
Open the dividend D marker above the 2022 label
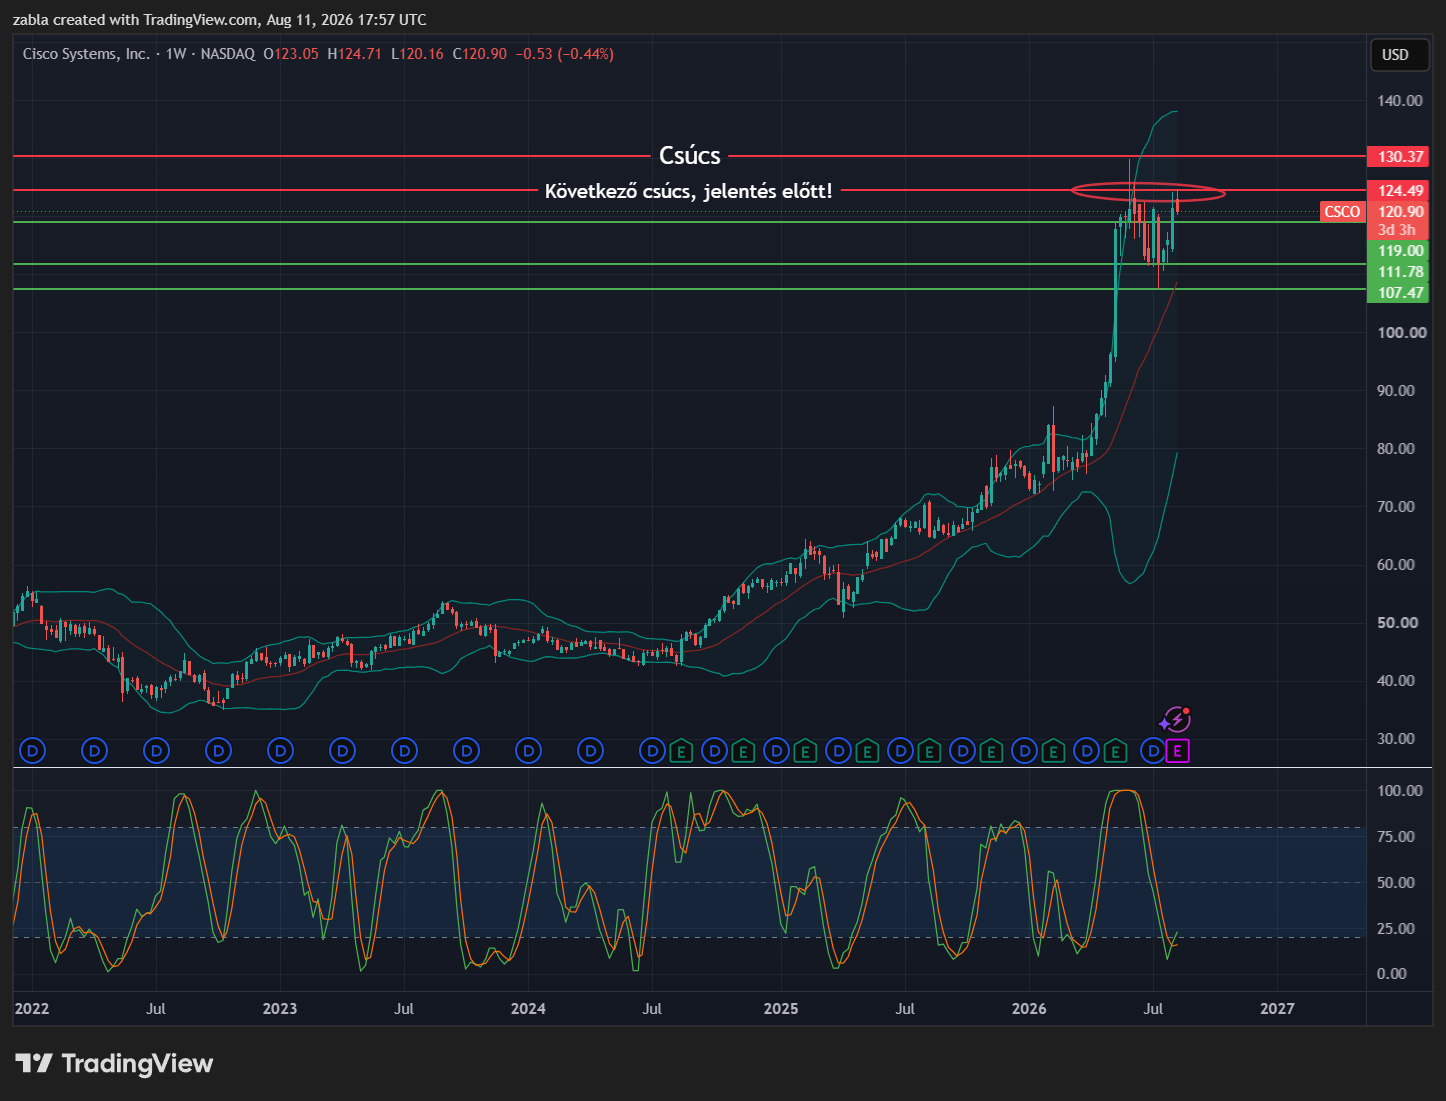pos(33,750)
